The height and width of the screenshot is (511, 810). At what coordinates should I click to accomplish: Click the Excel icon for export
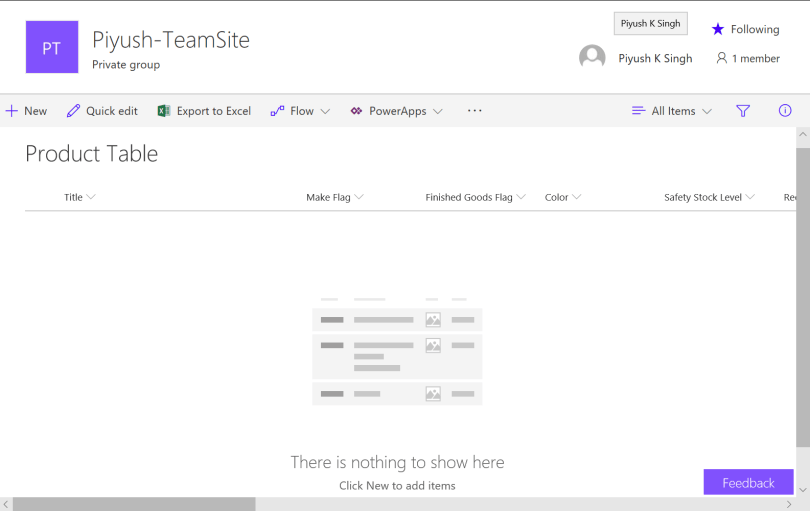(x=164, y=111)
